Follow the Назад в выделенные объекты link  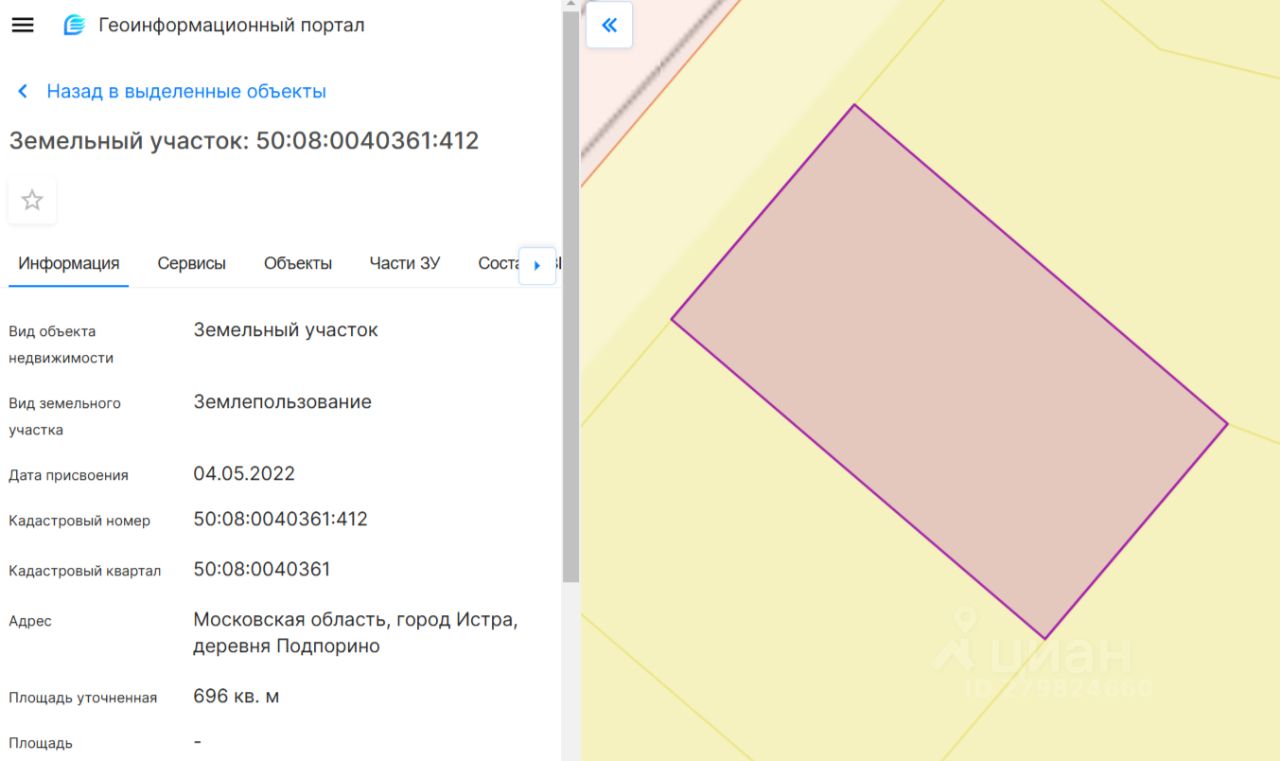point(186,92)
